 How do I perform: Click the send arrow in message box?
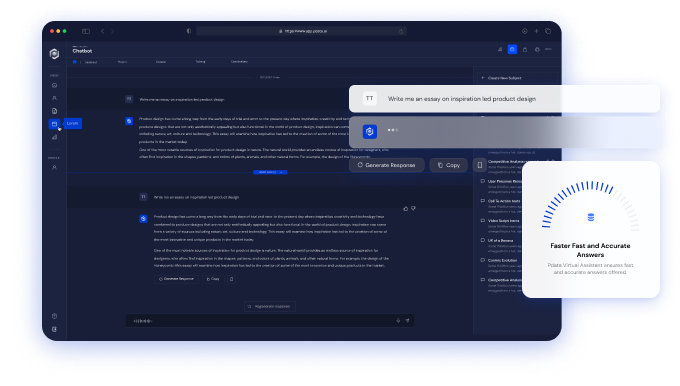(x=407, y=321)
